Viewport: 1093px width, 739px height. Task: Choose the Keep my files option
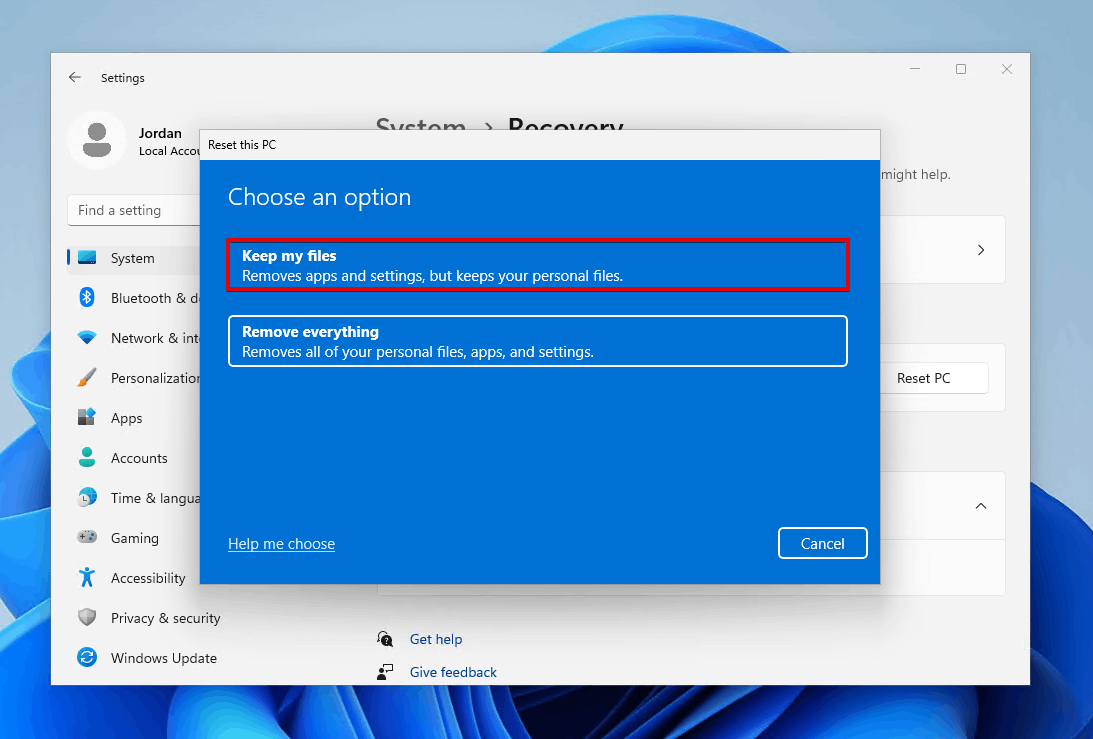[x=538, y=265]
